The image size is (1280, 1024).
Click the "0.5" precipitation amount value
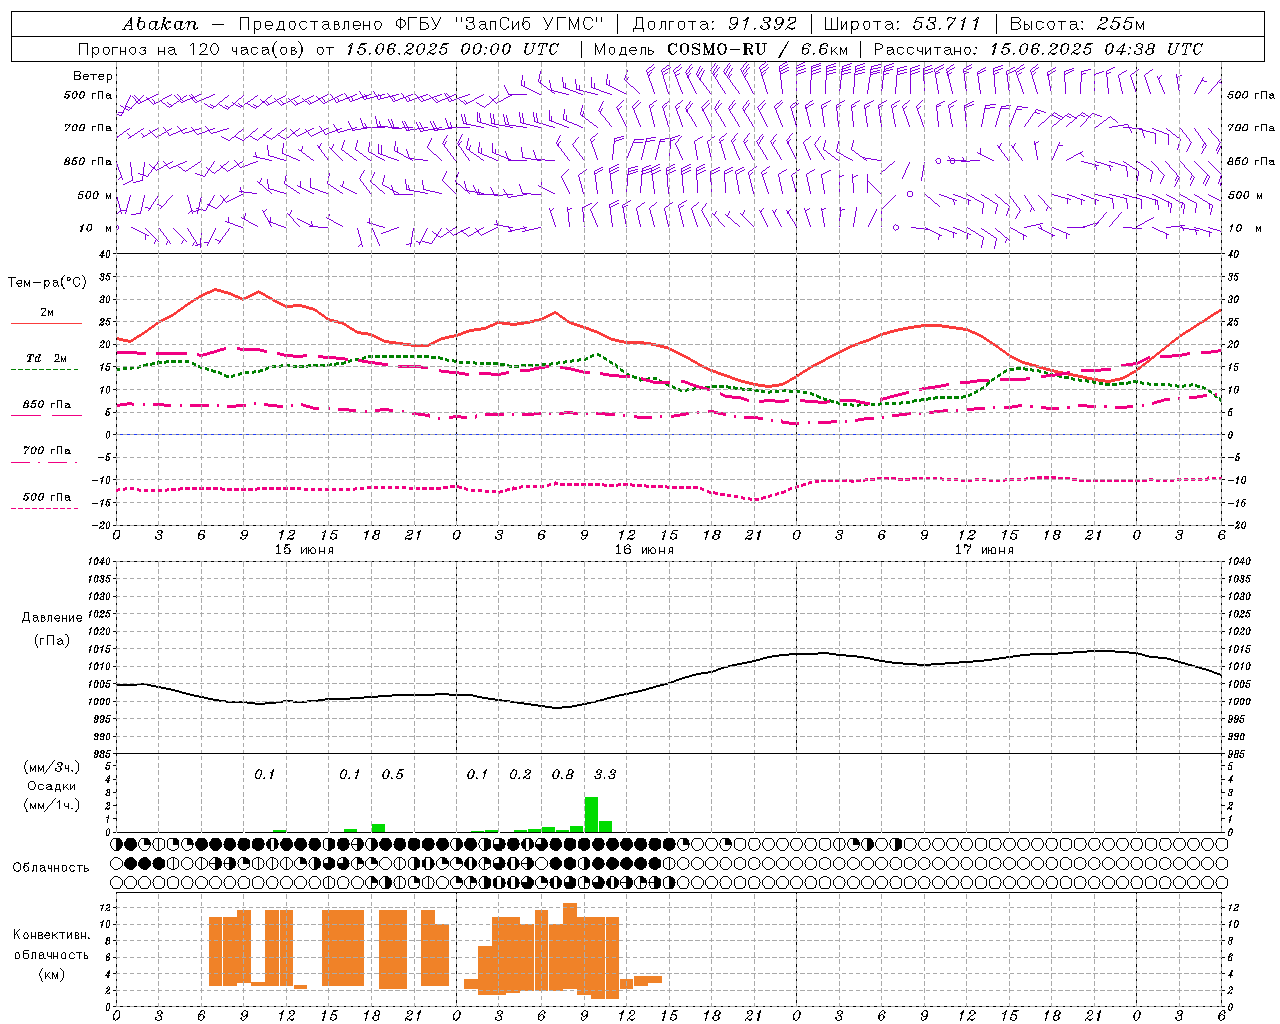point(393,775)
